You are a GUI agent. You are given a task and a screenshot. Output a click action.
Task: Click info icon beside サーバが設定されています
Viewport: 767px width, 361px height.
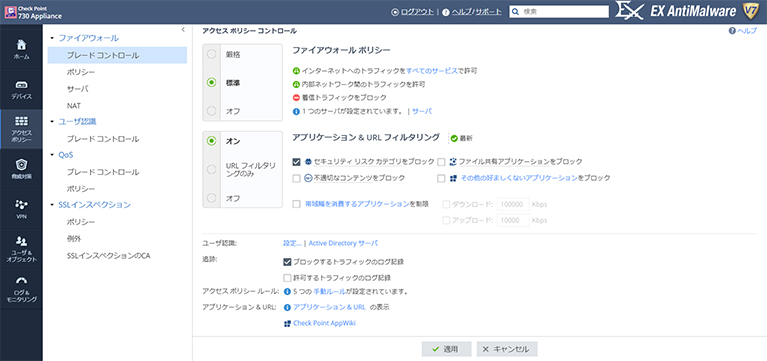click(295, 111)
